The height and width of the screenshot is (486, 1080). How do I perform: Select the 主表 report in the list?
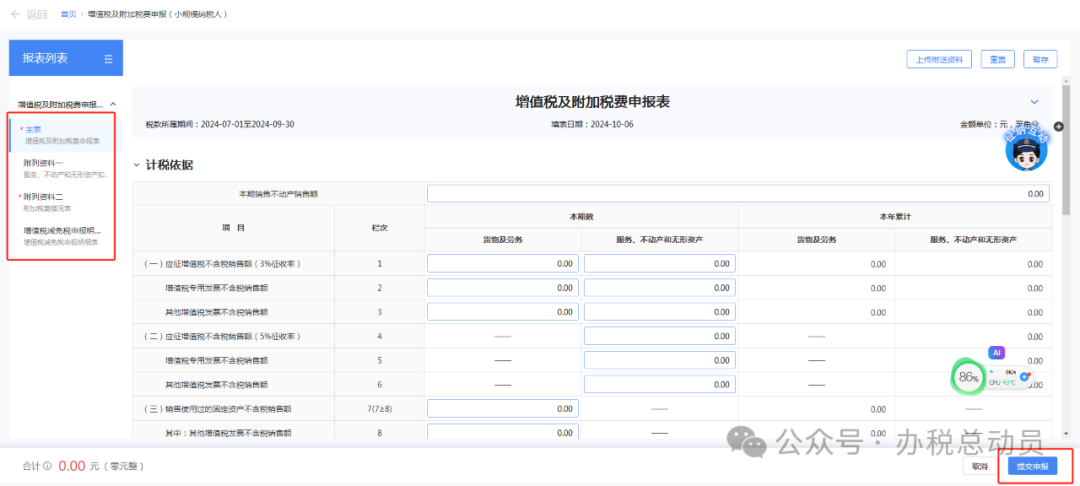click(65, 135)
